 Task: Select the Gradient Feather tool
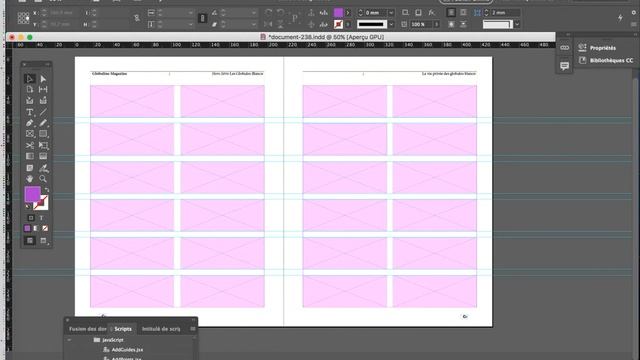43,156
